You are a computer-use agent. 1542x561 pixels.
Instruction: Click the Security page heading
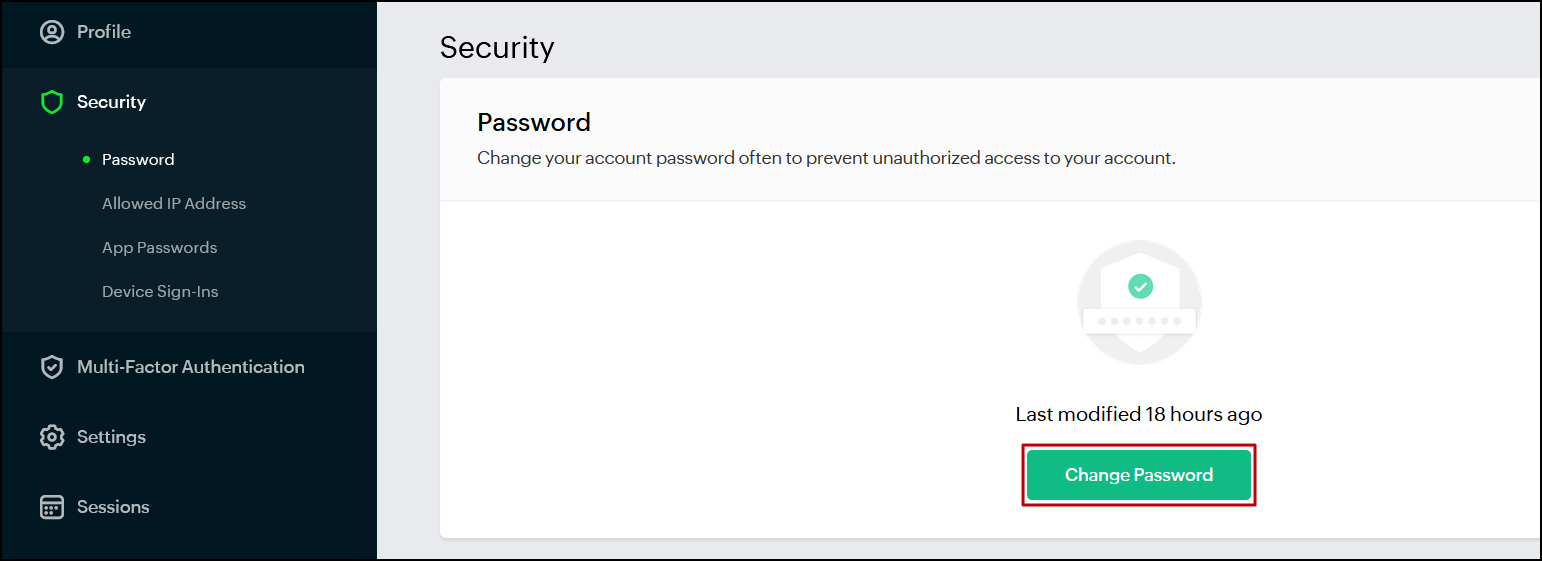[x=497, y=47]
